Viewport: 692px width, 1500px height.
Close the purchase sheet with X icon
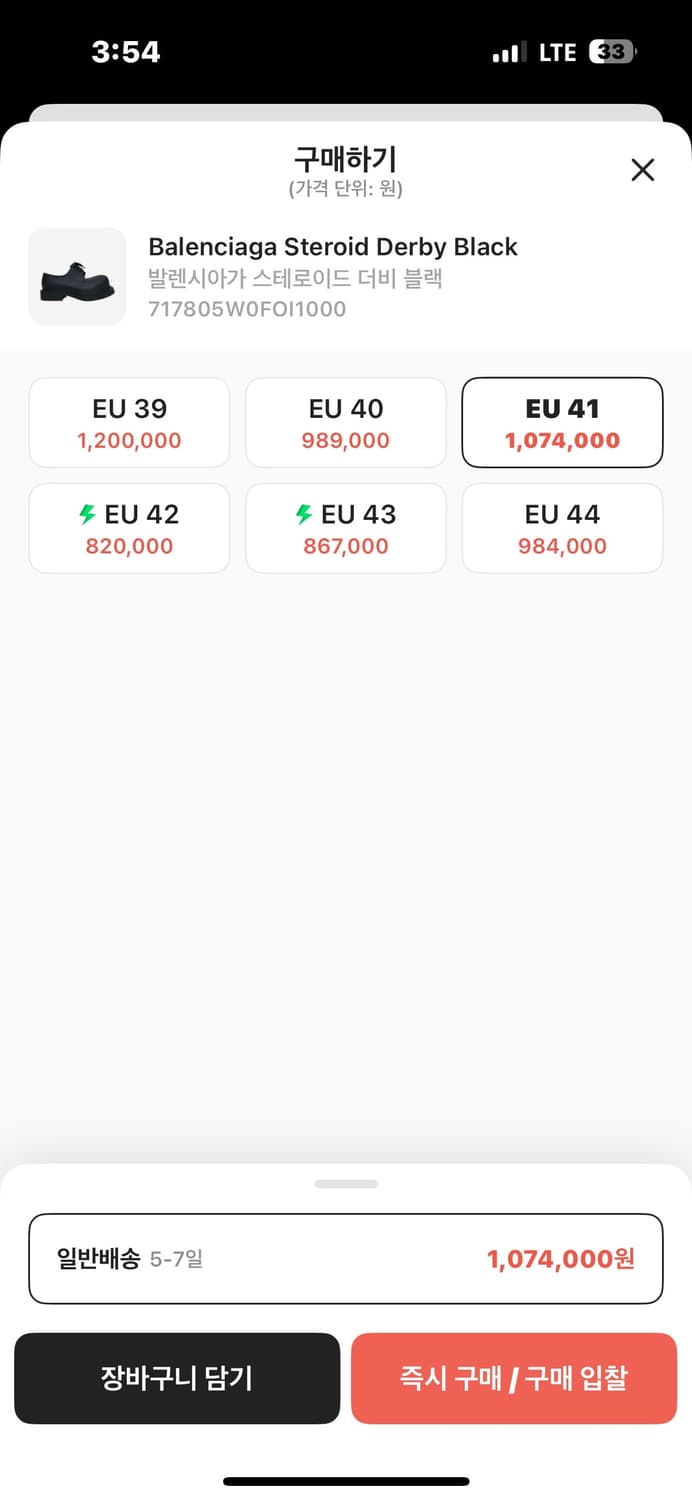click(643, 170)
